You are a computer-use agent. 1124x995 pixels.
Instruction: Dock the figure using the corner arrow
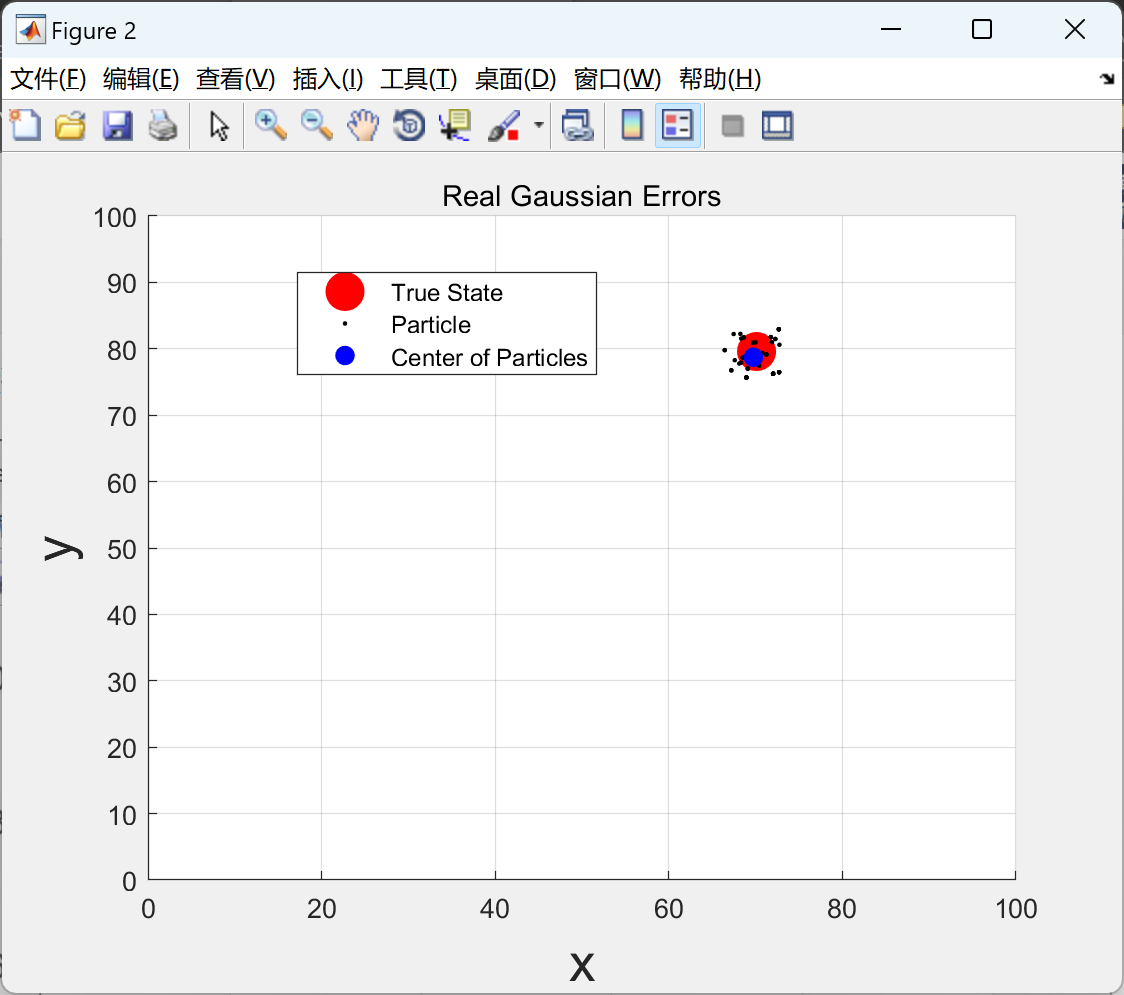(x=1107, y=79)
